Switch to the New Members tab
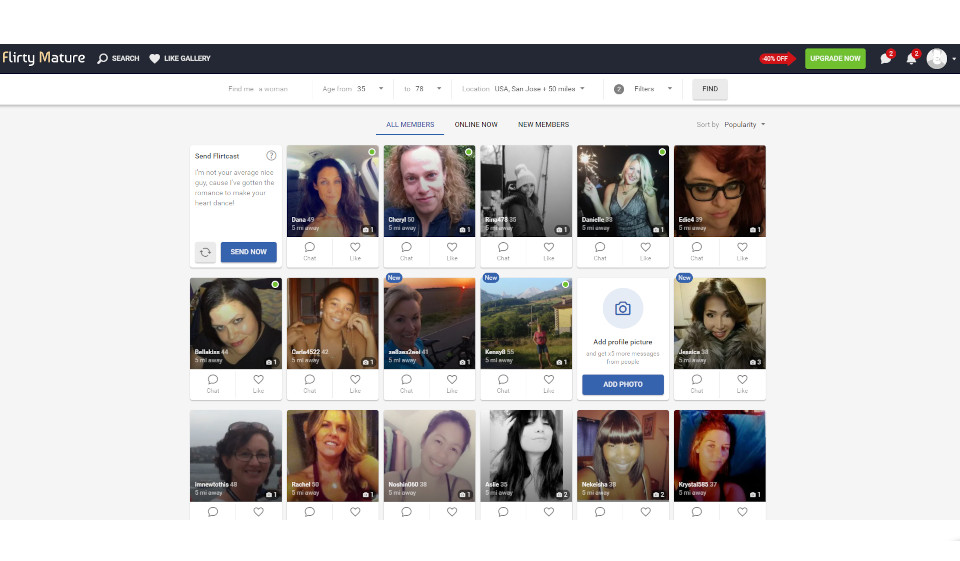The image size is (960, 561). 543,125
